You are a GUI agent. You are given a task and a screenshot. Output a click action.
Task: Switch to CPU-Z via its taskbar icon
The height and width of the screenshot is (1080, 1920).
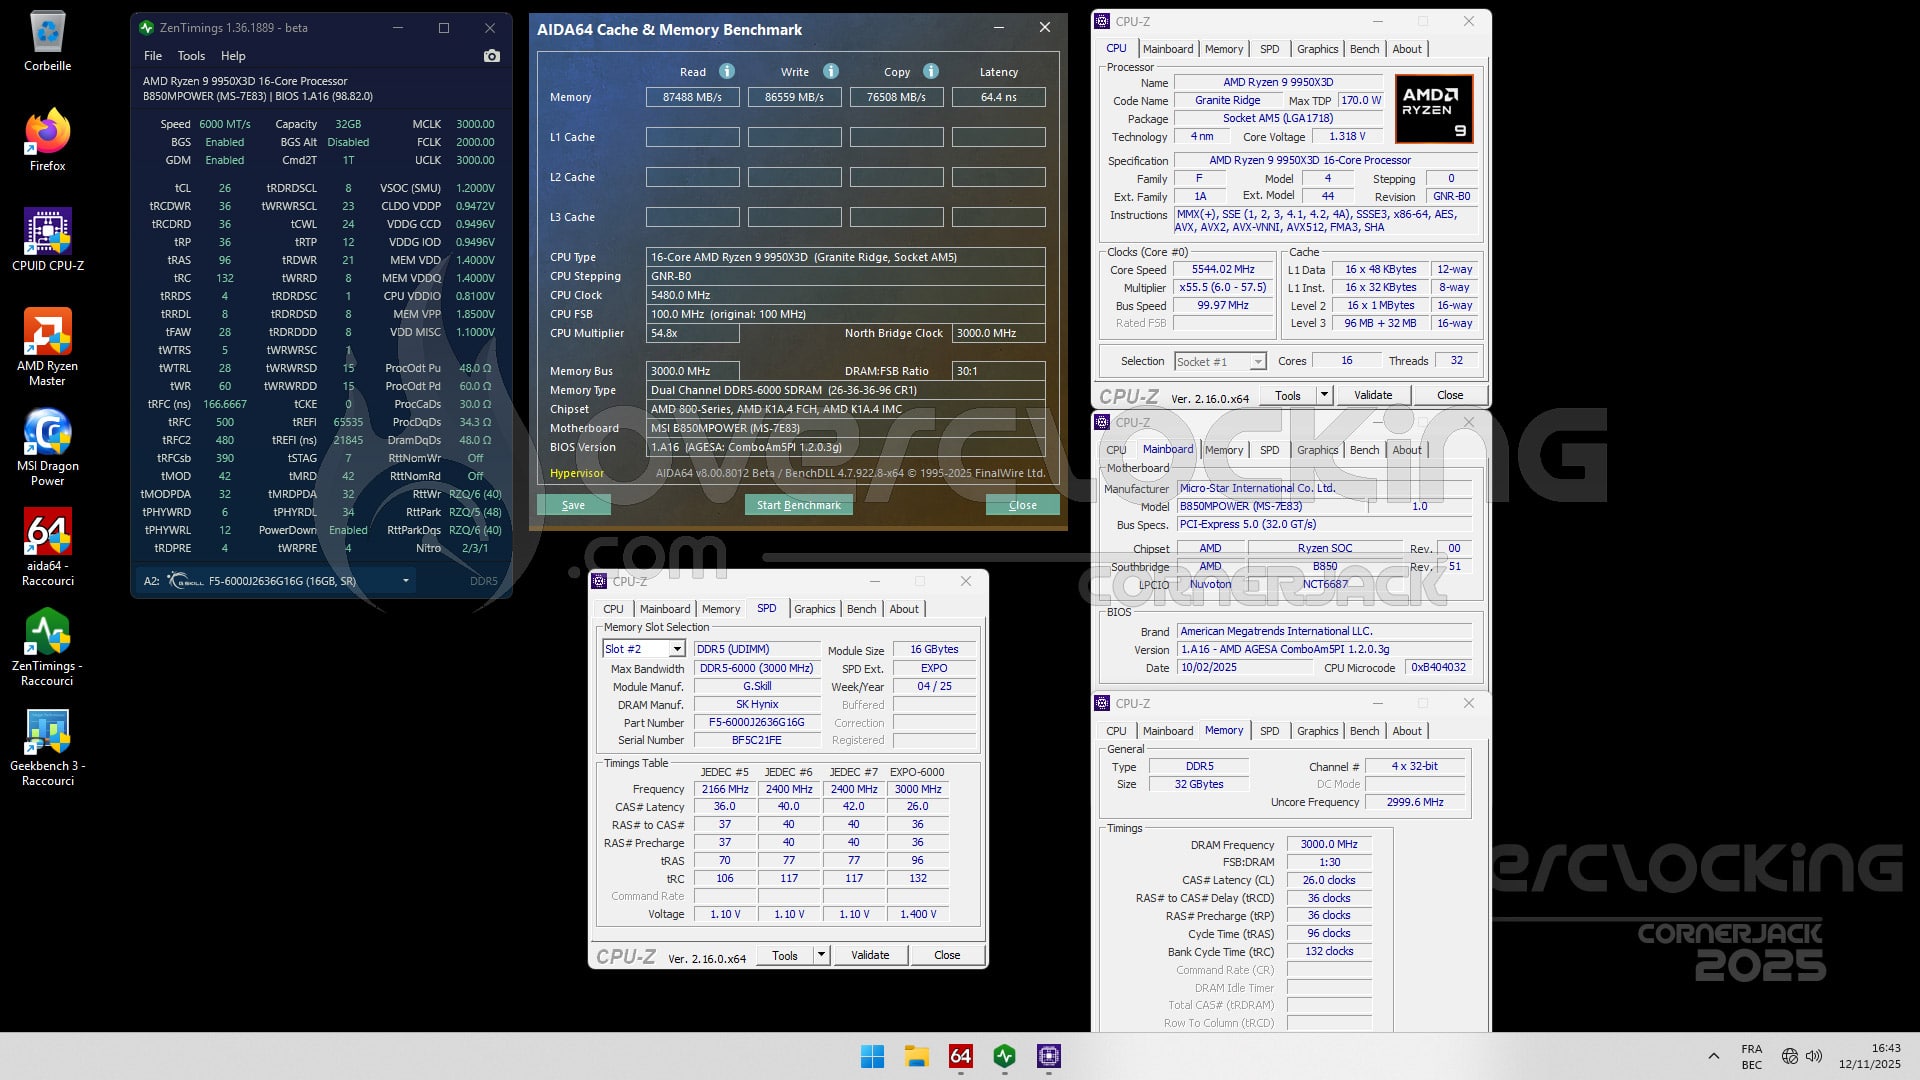coord(1048,1056)
